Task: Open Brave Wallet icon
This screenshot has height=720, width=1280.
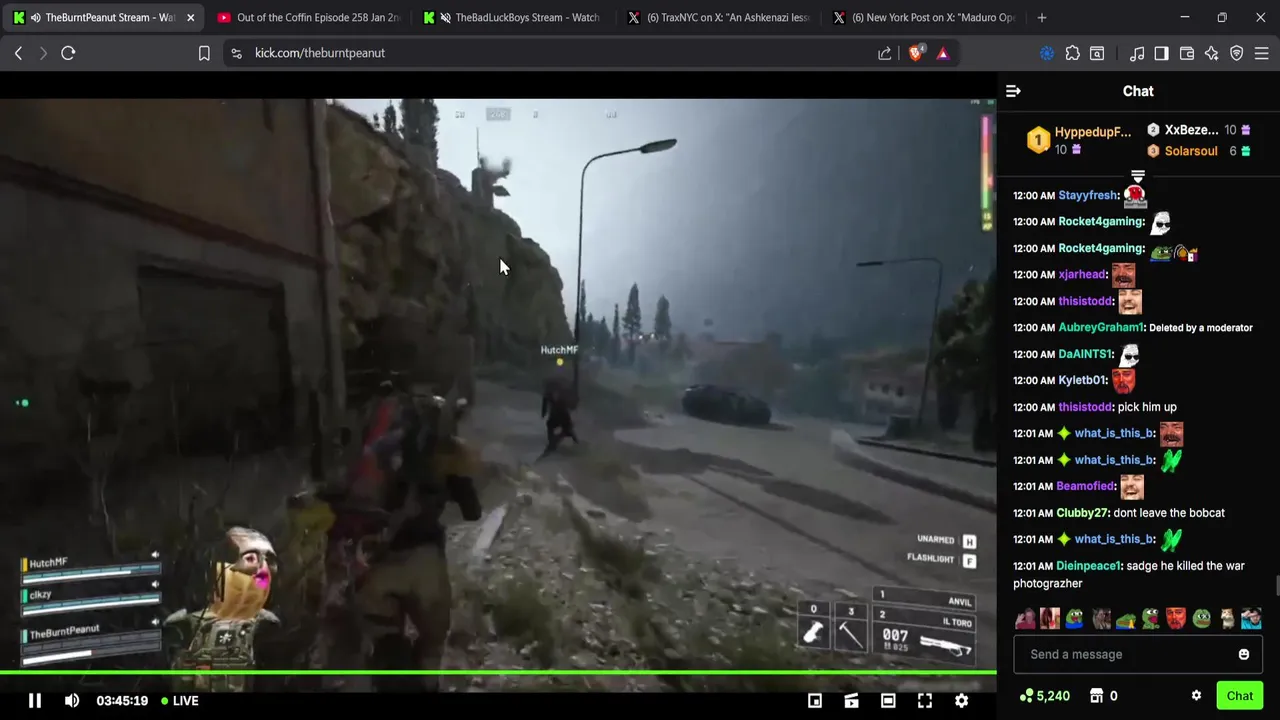Action: point(1187,53)
